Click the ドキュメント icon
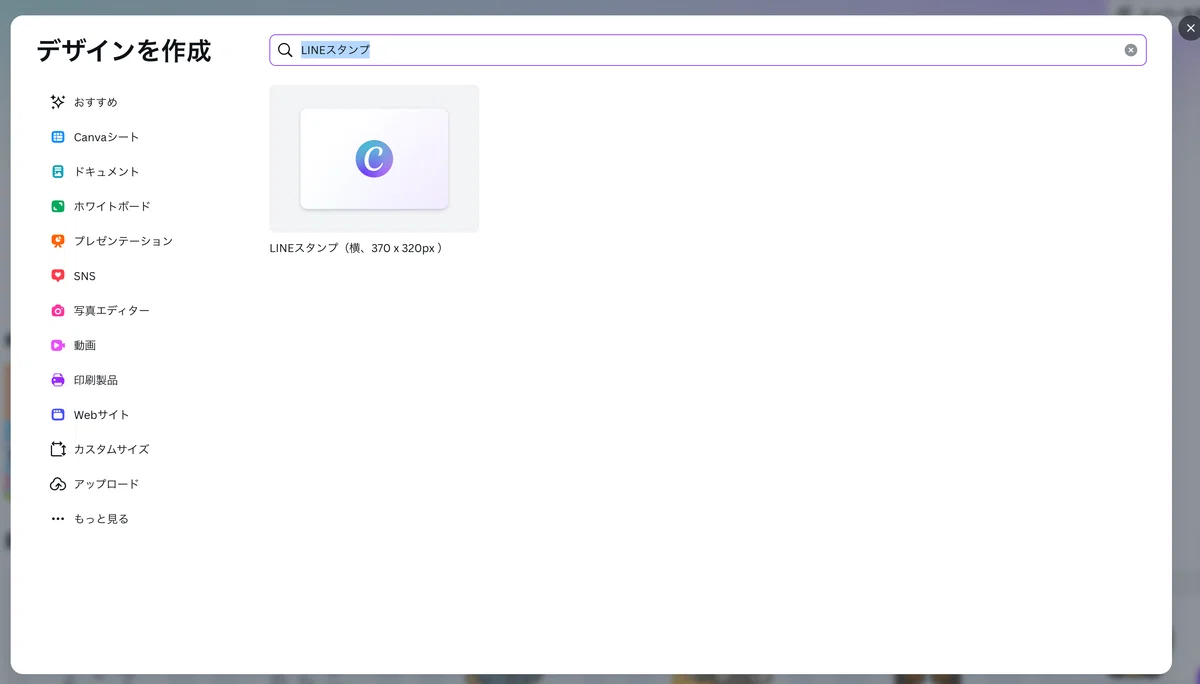 point(58,172)
